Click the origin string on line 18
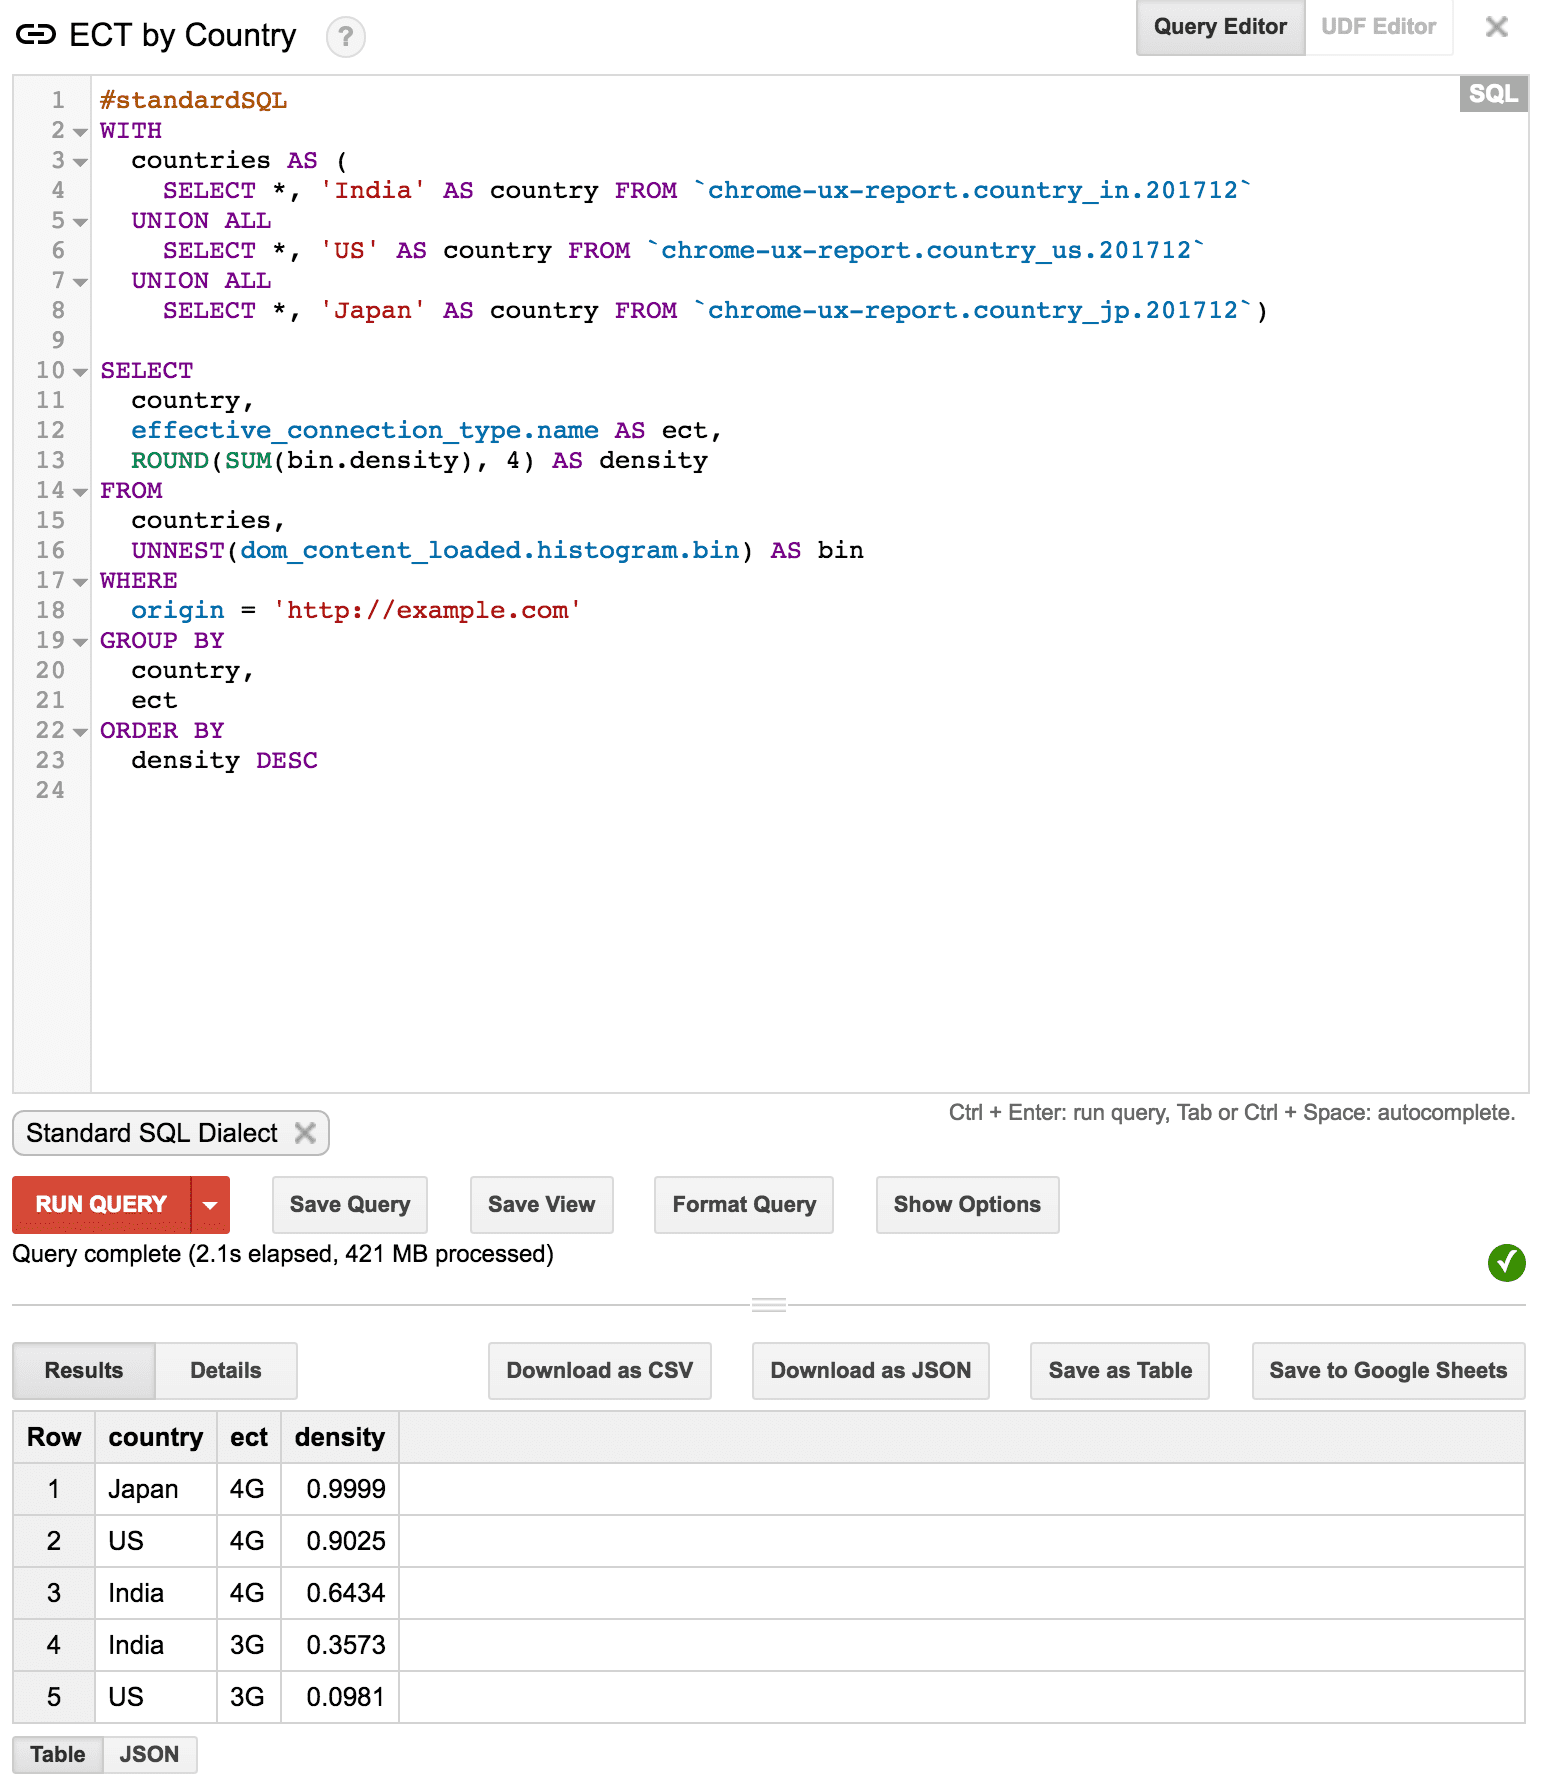 [427, 610]
